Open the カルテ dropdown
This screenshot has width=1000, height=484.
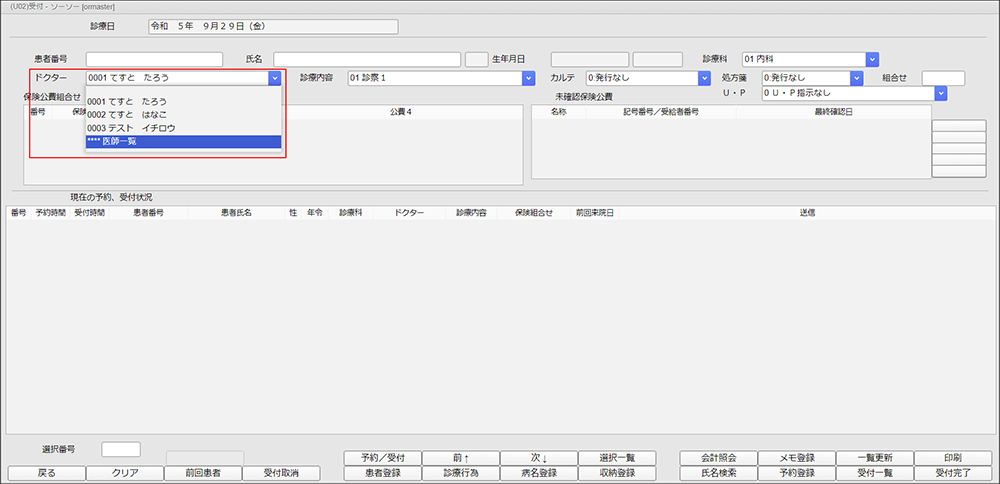pos(704,78)
